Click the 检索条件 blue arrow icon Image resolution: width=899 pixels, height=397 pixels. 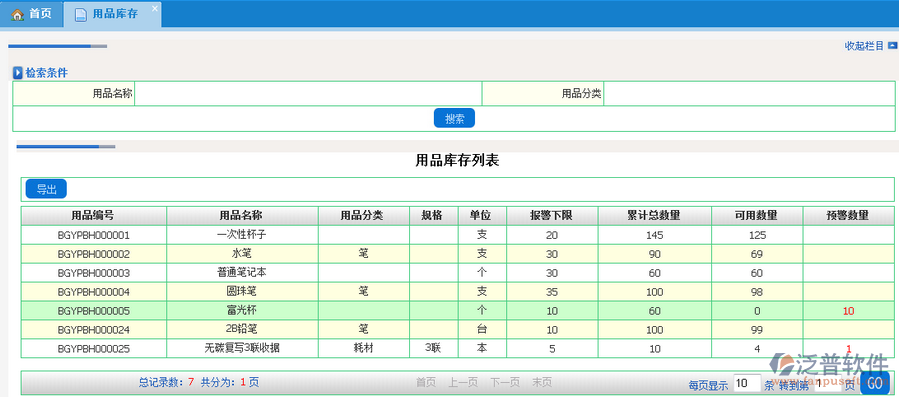click(18, 73)
